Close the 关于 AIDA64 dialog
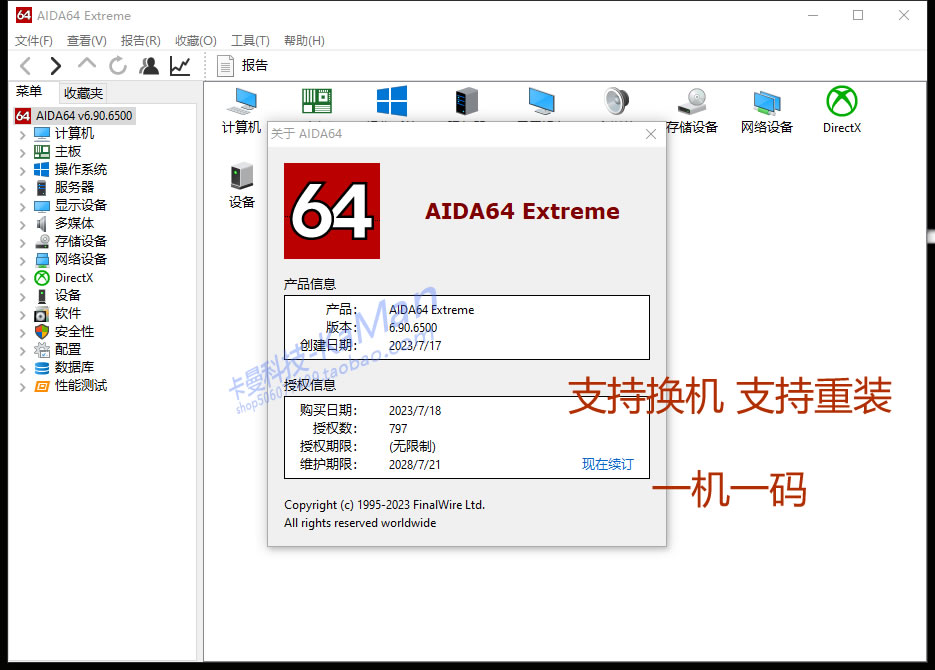The image size is (935, 670). (651, 134)
